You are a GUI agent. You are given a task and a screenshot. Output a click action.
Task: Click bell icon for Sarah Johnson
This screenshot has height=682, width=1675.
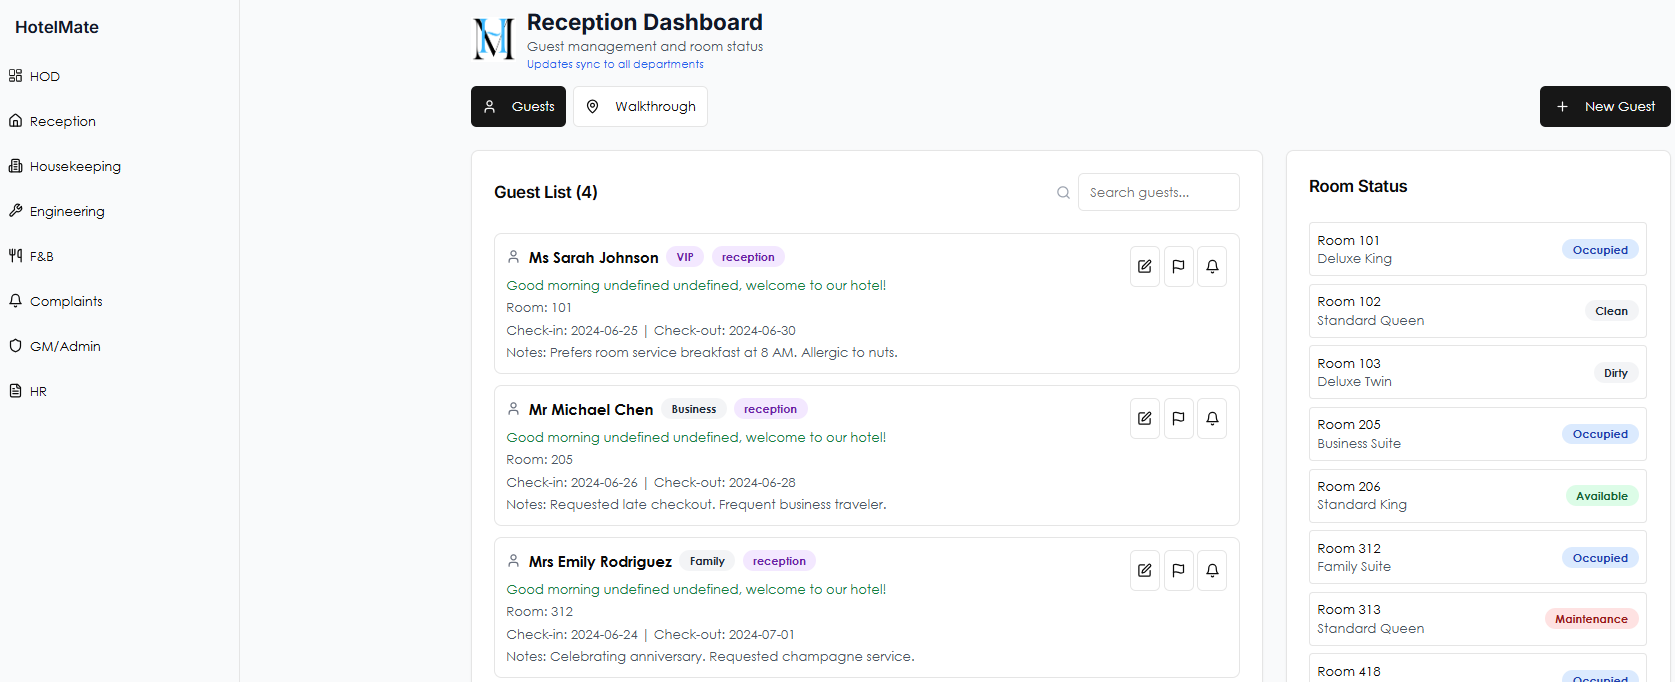tap(1212, 266)
